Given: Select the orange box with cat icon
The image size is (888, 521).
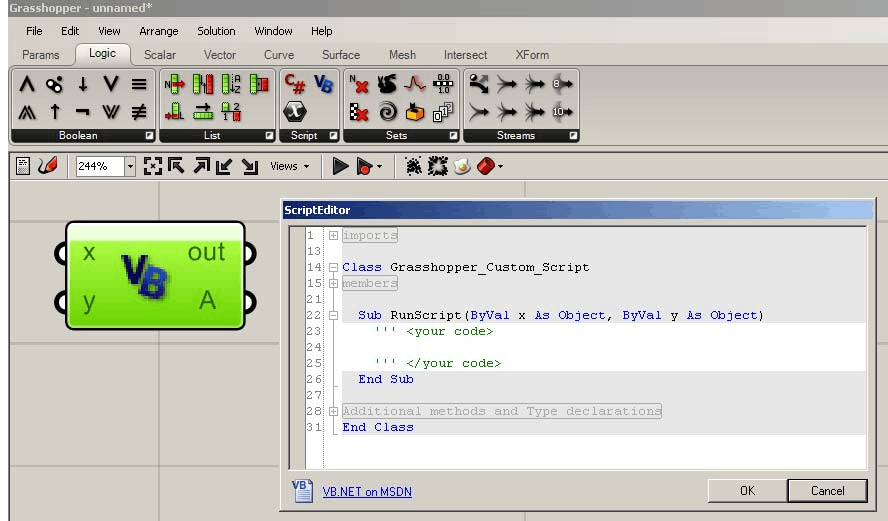Looking at the screenshot, I should click(415, 112).
